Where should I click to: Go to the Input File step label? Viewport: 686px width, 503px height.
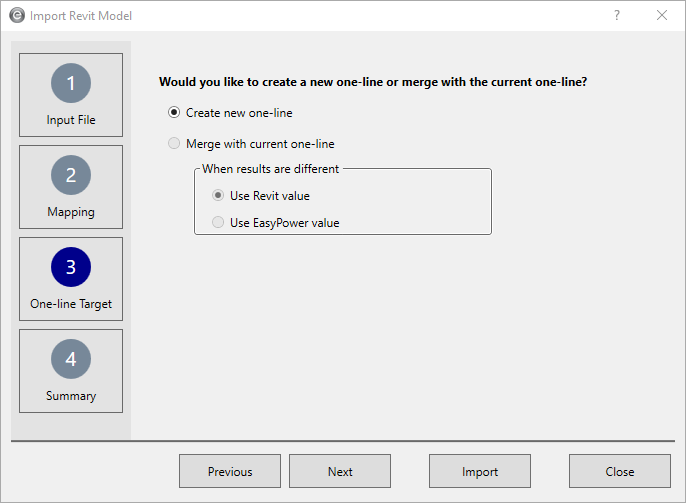[71, 120]
